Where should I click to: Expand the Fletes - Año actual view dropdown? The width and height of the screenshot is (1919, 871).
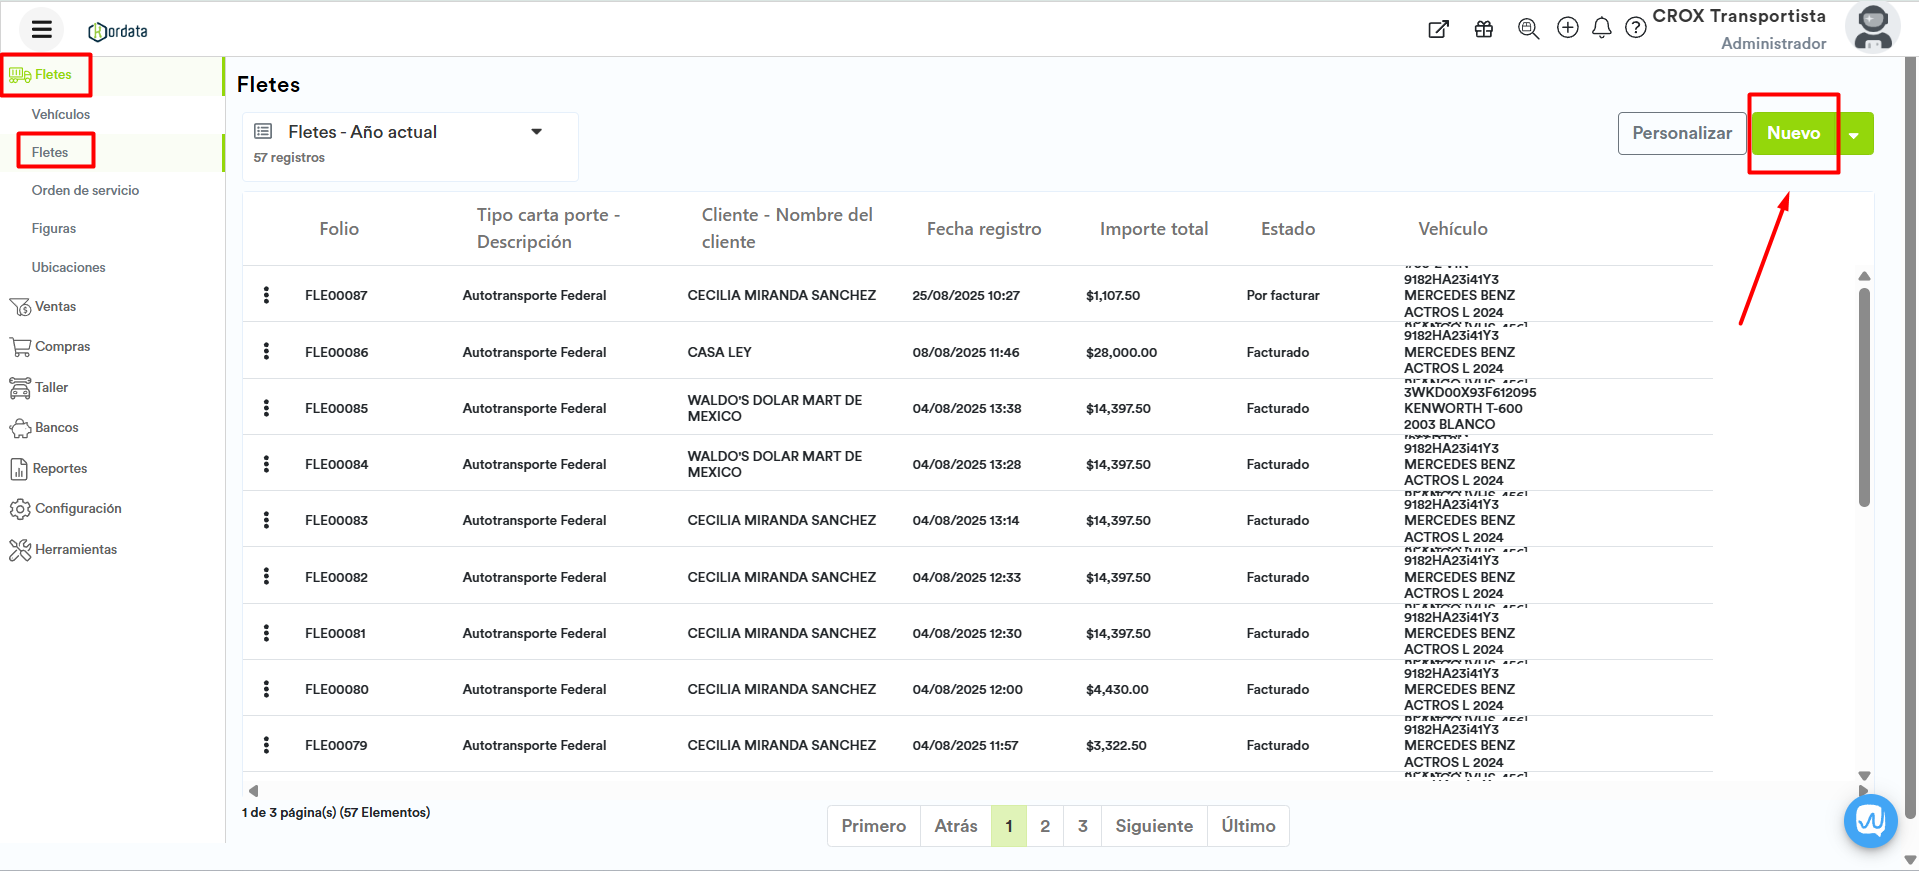(x=536, y=132)
